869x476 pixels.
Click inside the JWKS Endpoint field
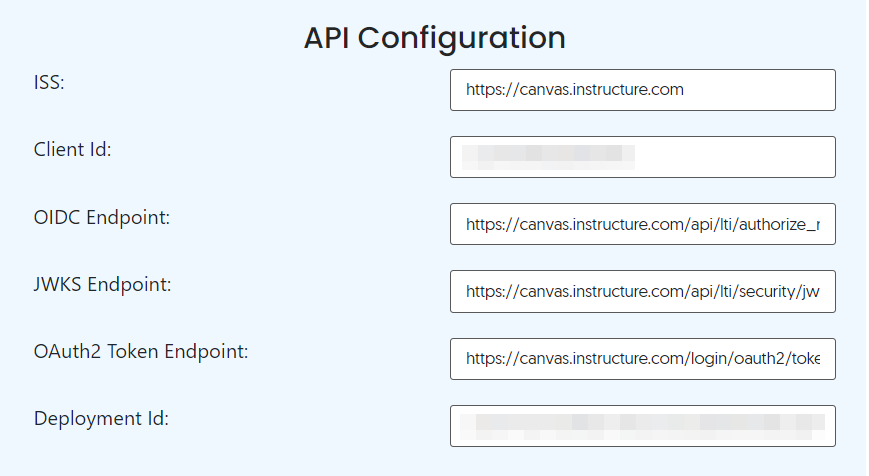pyautogui.click(x=642, y=291)
